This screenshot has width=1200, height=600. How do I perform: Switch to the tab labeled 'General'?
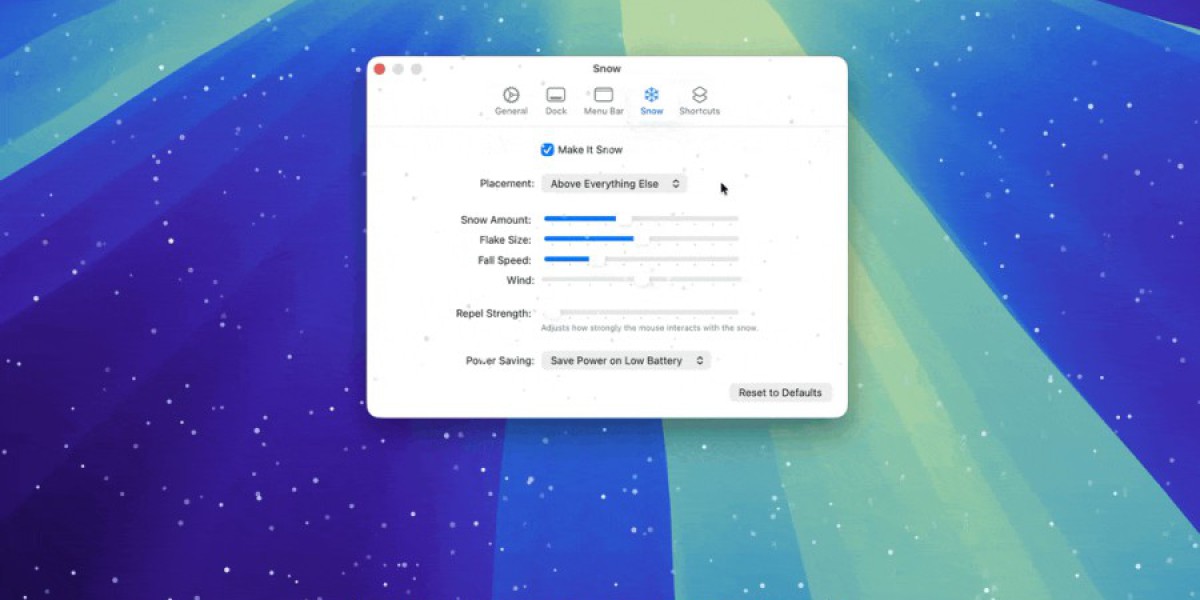tap(511, 111)
